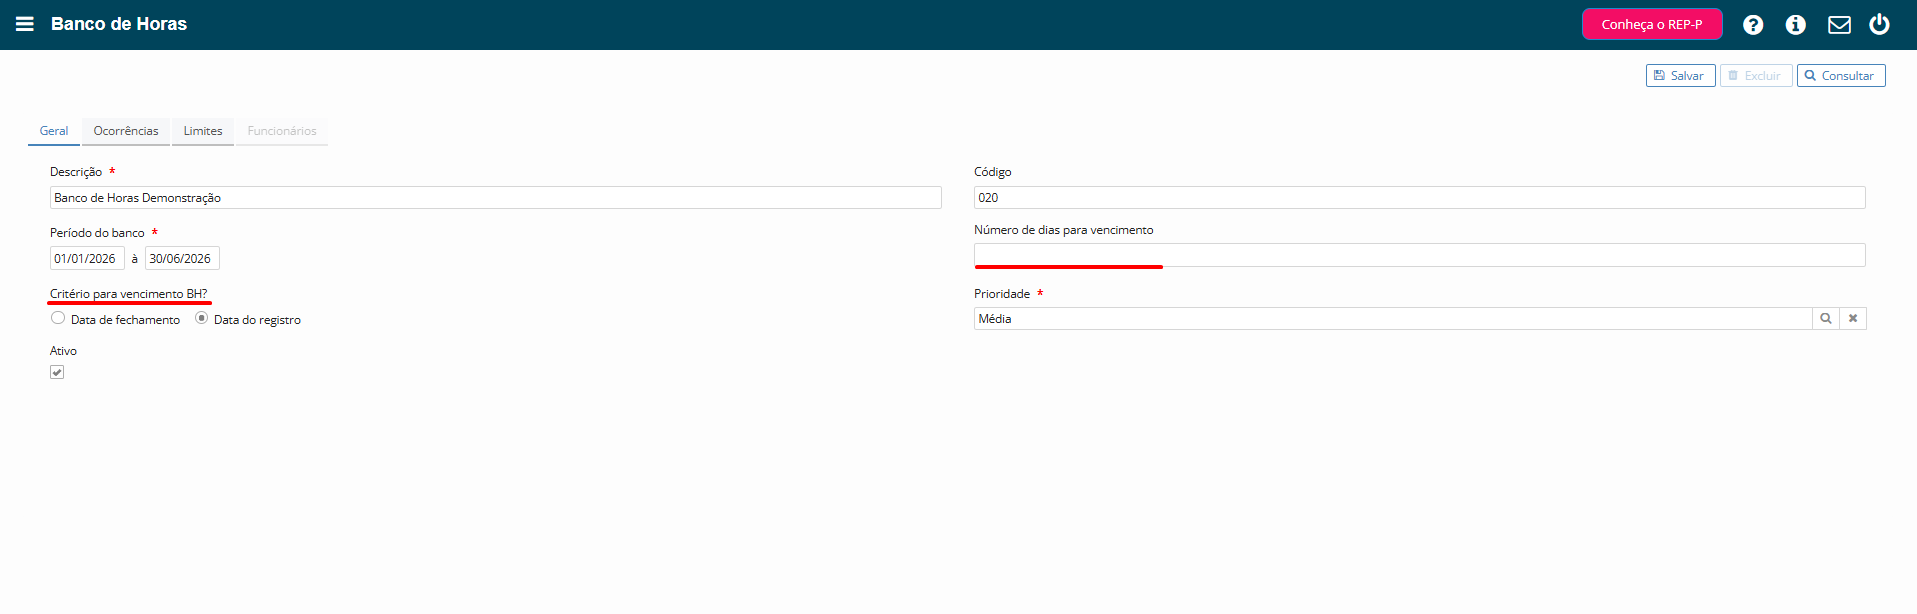
Task: Select Data de fechamento radio option
Action: tap(58, 318)
